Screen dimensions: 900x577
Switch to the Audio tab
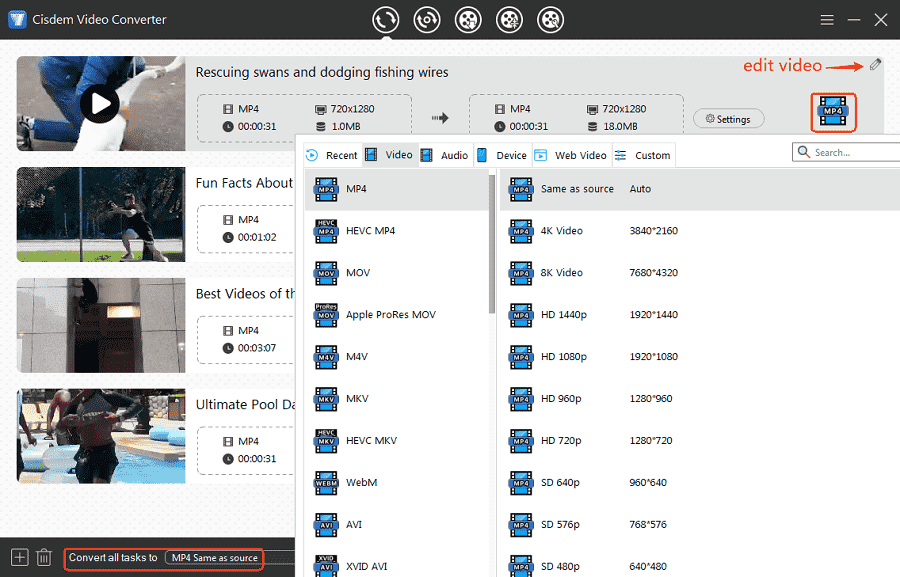445,155
